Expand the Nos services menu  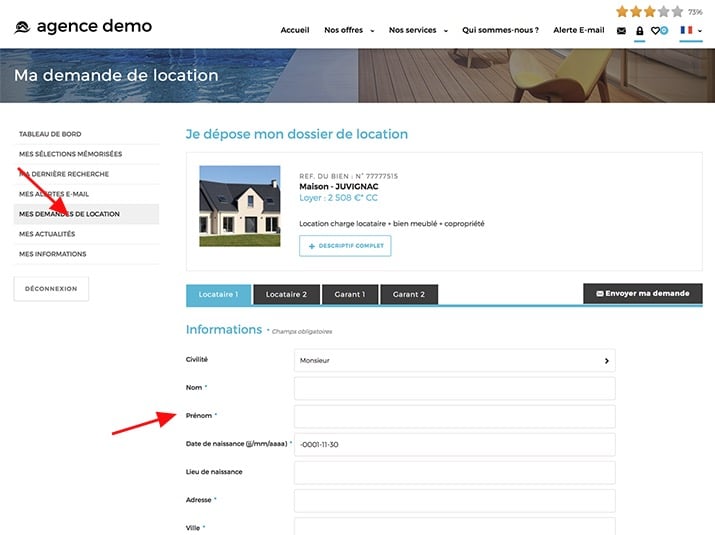[x=418, y=30]
